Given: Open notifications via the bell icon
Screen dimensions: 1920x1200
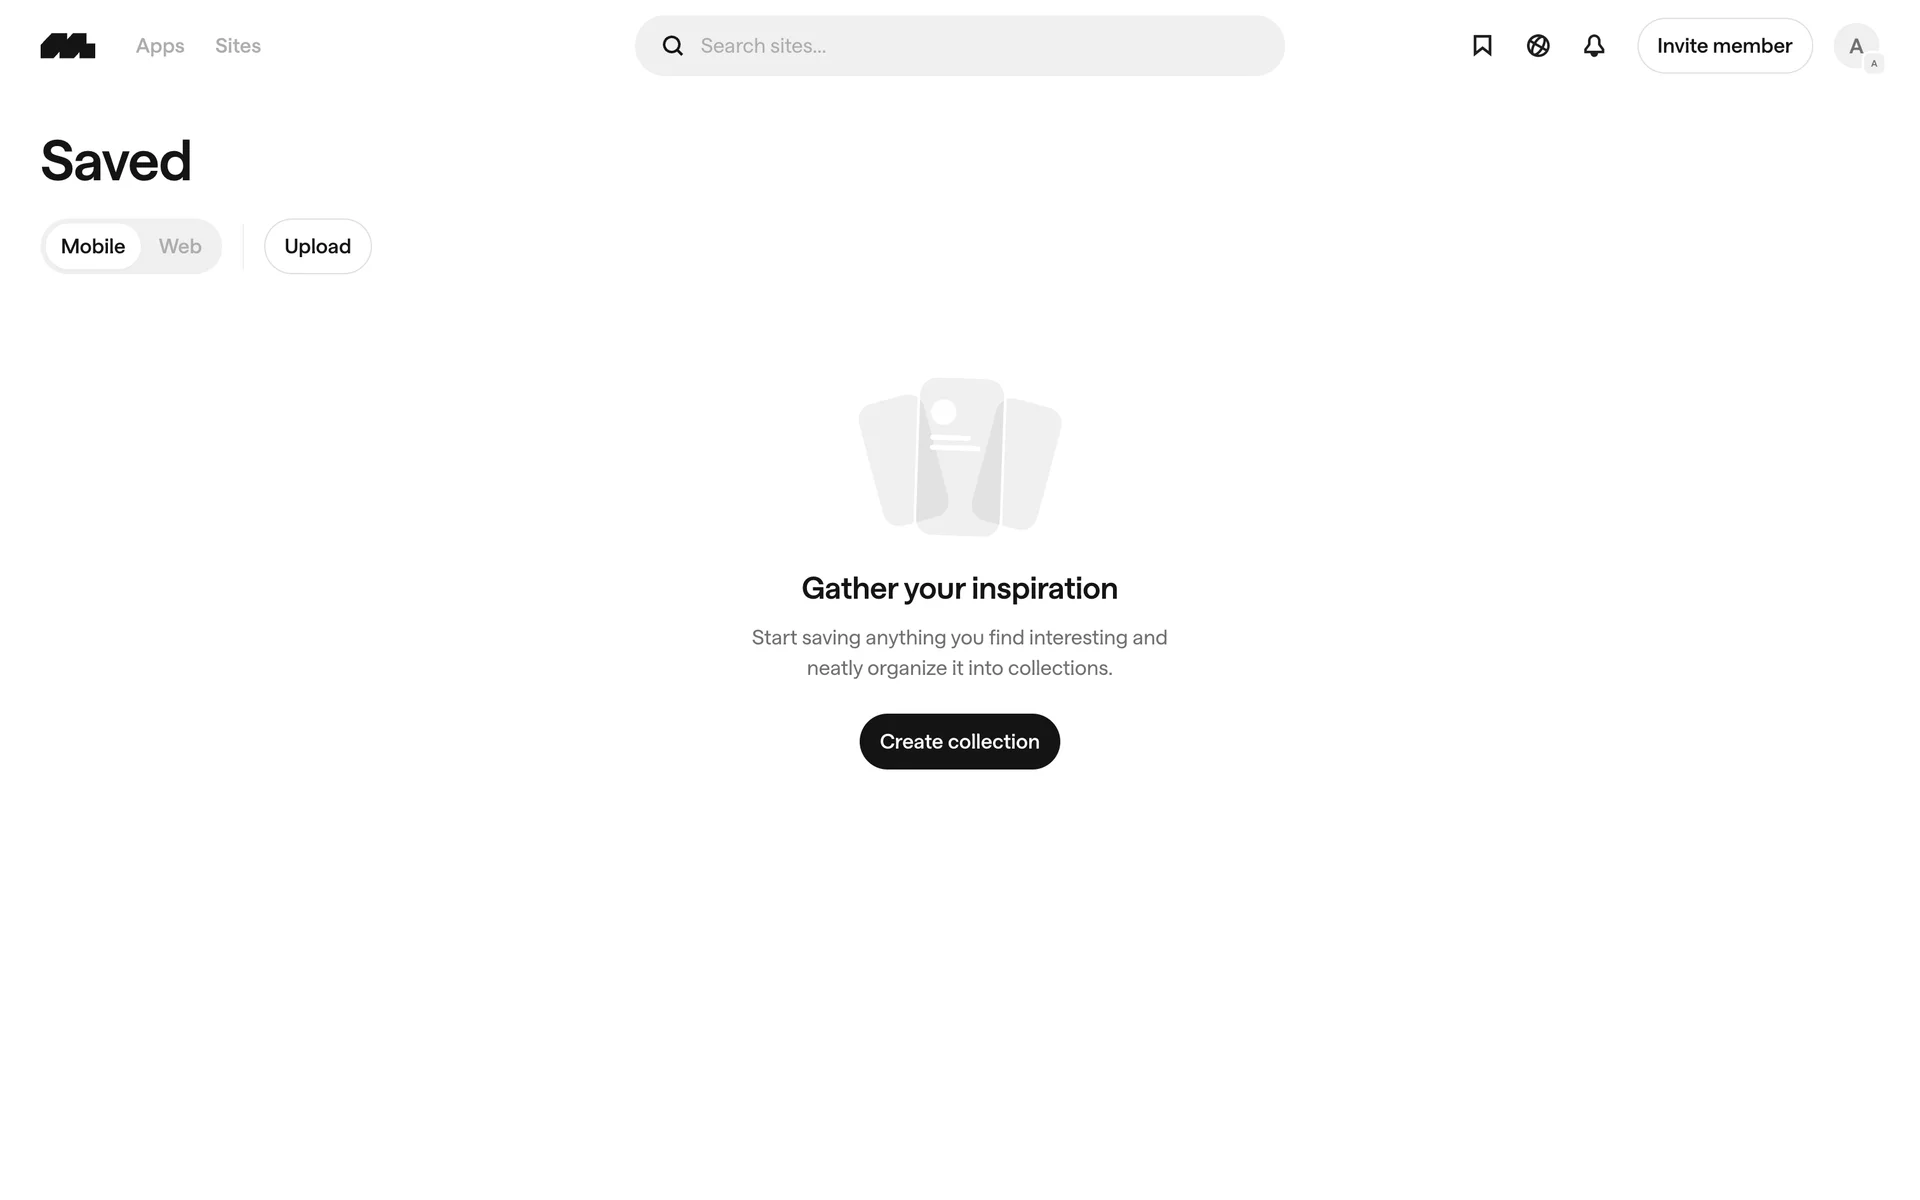Looking at the screenshot, I should click(x=1594, y=46).
